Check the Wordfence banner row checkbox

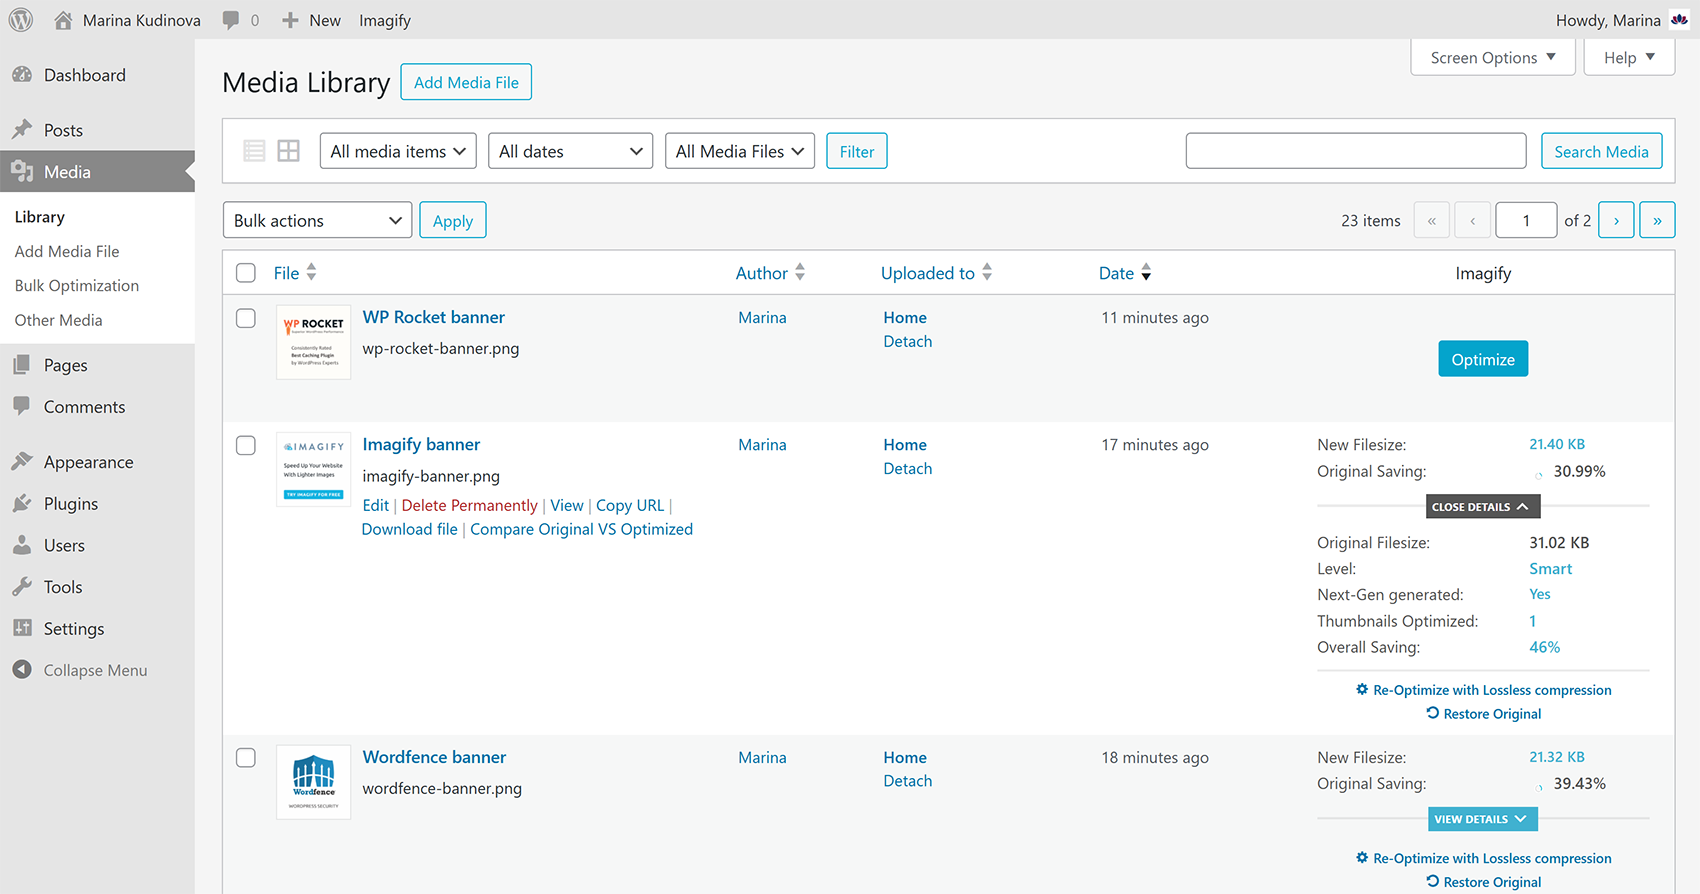(x=246, y=757)
